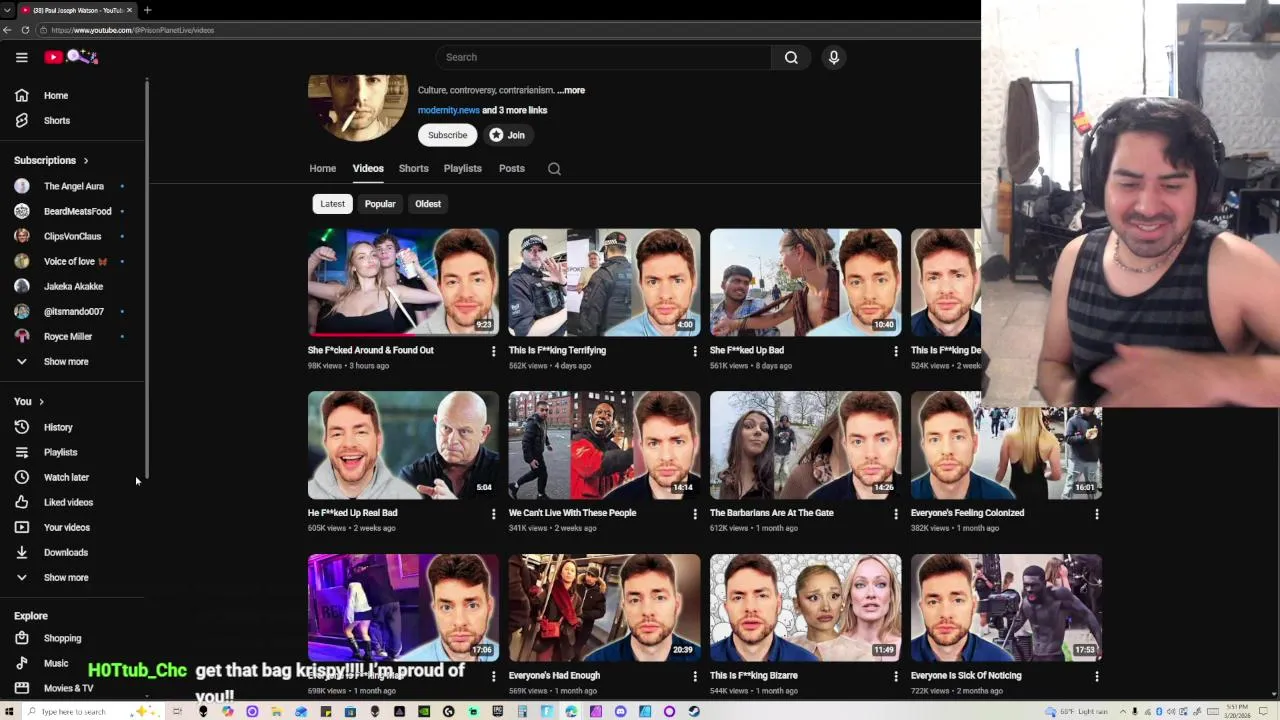Open options menu for She F**ked Up Bad
Screen dimensions: 1280x720
pos(896,351)
